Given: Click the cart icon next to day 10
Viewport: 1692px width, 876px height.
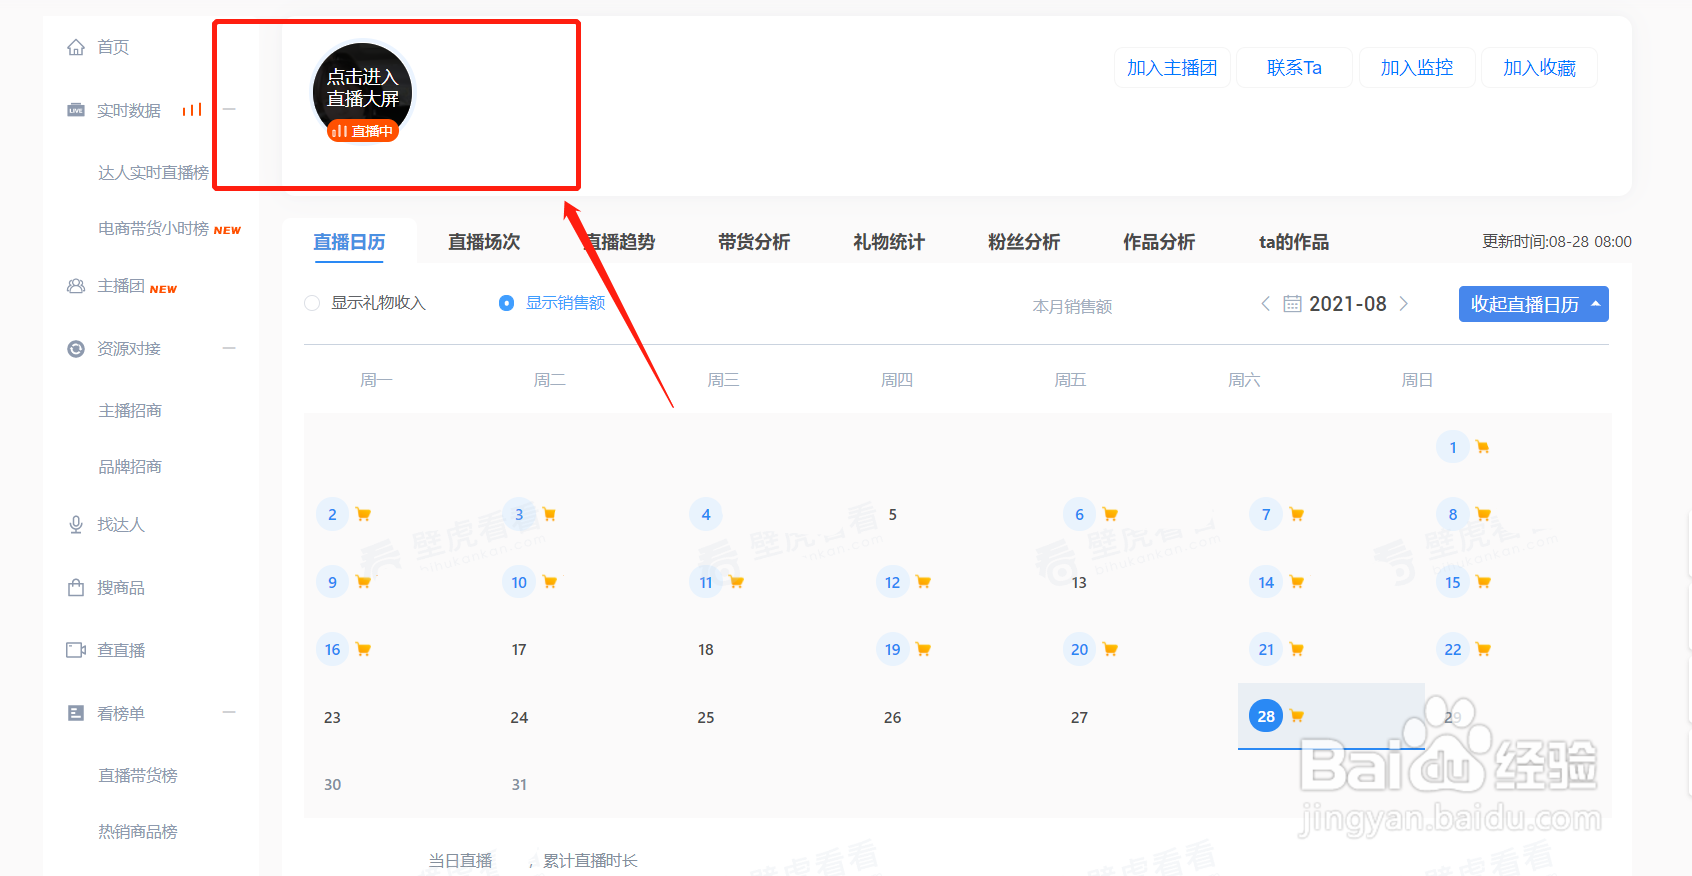Looking at the screenshot, I should pyautogui.click(x=550, y=582).
